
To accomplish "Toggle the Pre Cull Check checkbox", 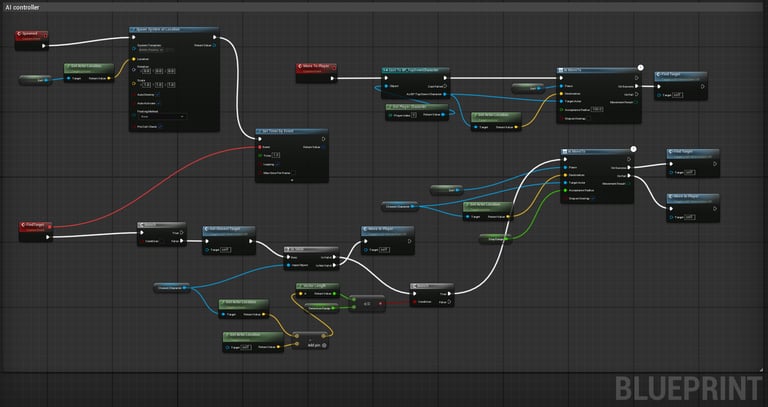I will coord(161,126).
